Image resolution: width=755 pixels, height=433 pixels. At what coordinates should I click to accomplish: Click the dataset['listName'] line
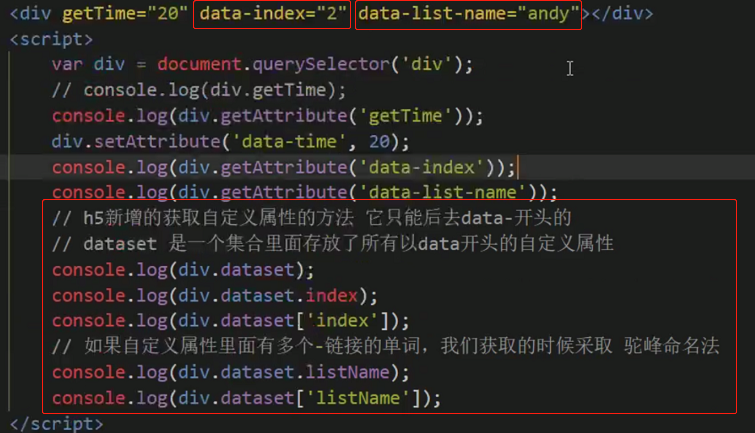pos(247,398)
